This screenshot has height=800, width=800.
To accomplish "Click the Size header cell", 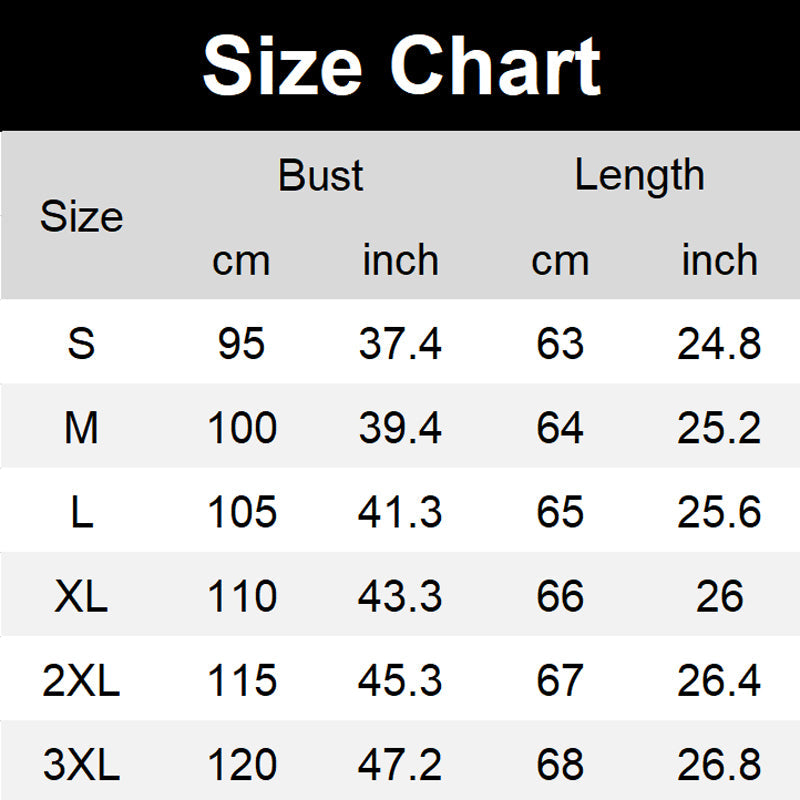I will [x=82, y=217].
